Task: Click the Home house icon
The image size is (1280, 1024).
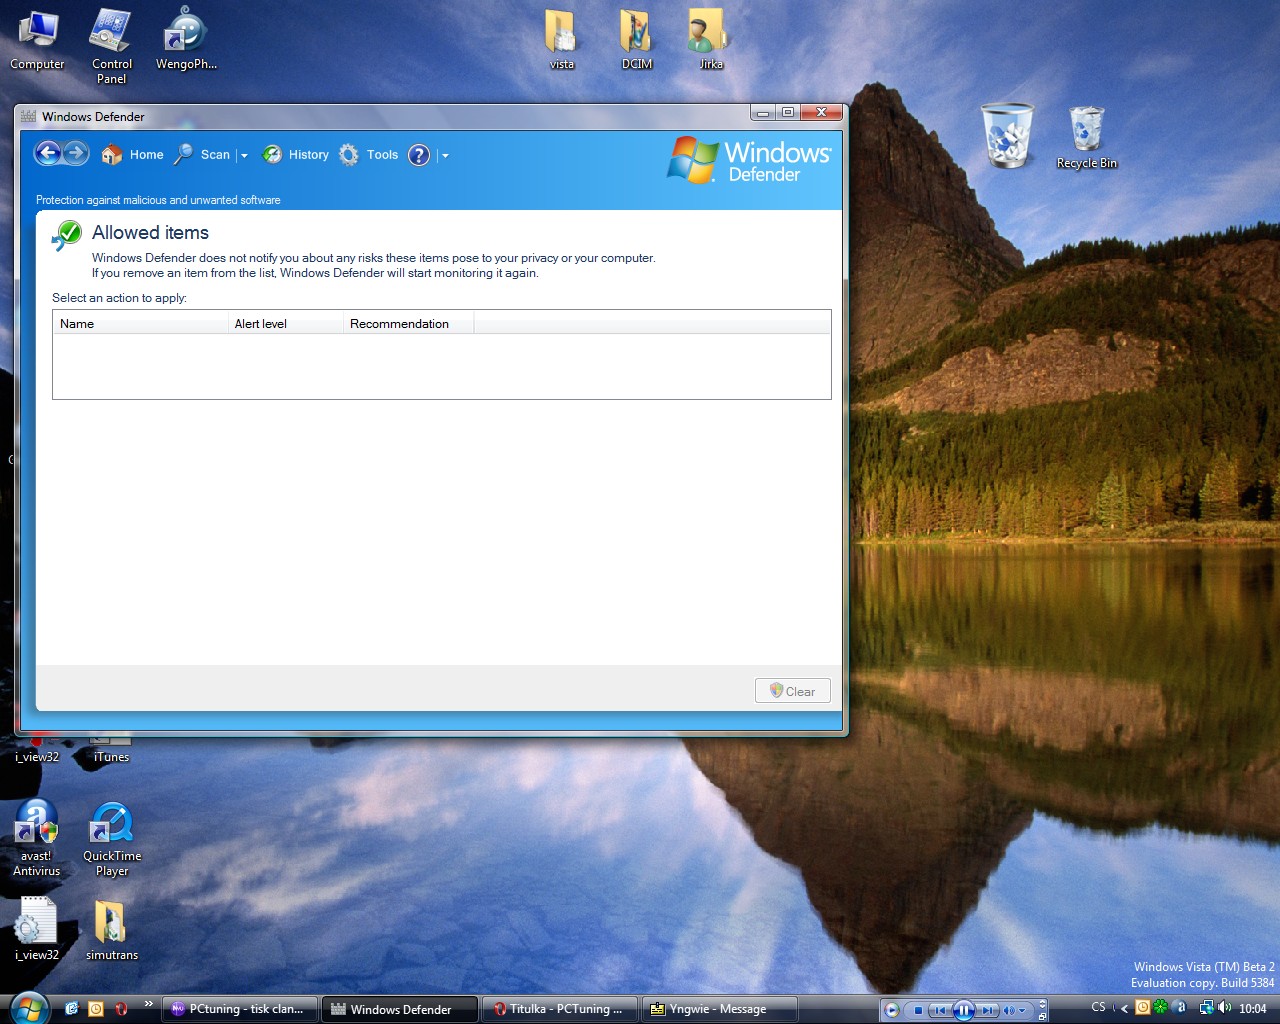Action: [x=112, y=155]
